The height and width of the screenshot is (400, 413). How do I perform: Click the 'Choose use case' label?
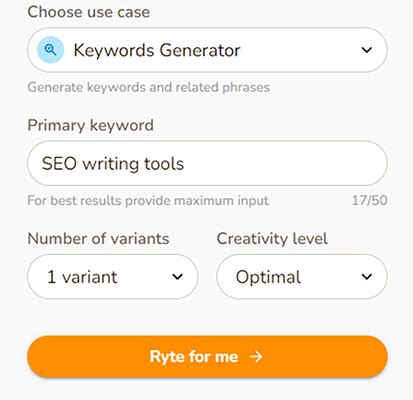[89, 12]
